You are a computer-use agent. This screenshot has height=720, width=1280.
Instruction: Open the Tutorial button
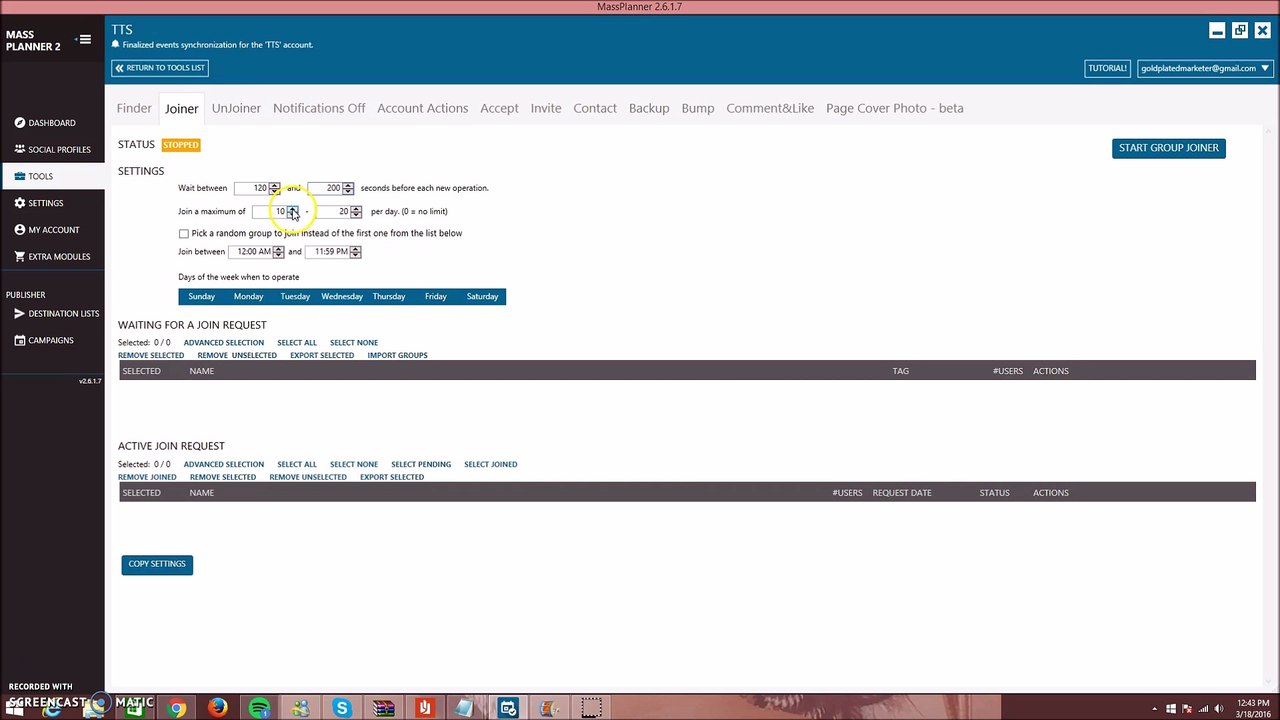(1107, 68)
